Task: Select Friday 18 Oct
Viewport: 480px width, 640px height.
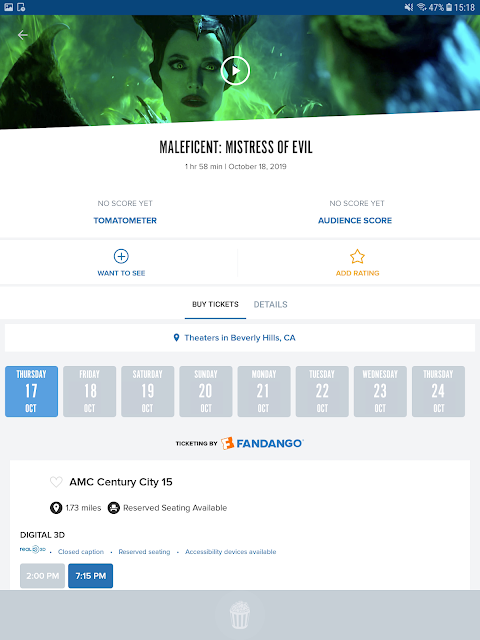Action: point(89,391)
